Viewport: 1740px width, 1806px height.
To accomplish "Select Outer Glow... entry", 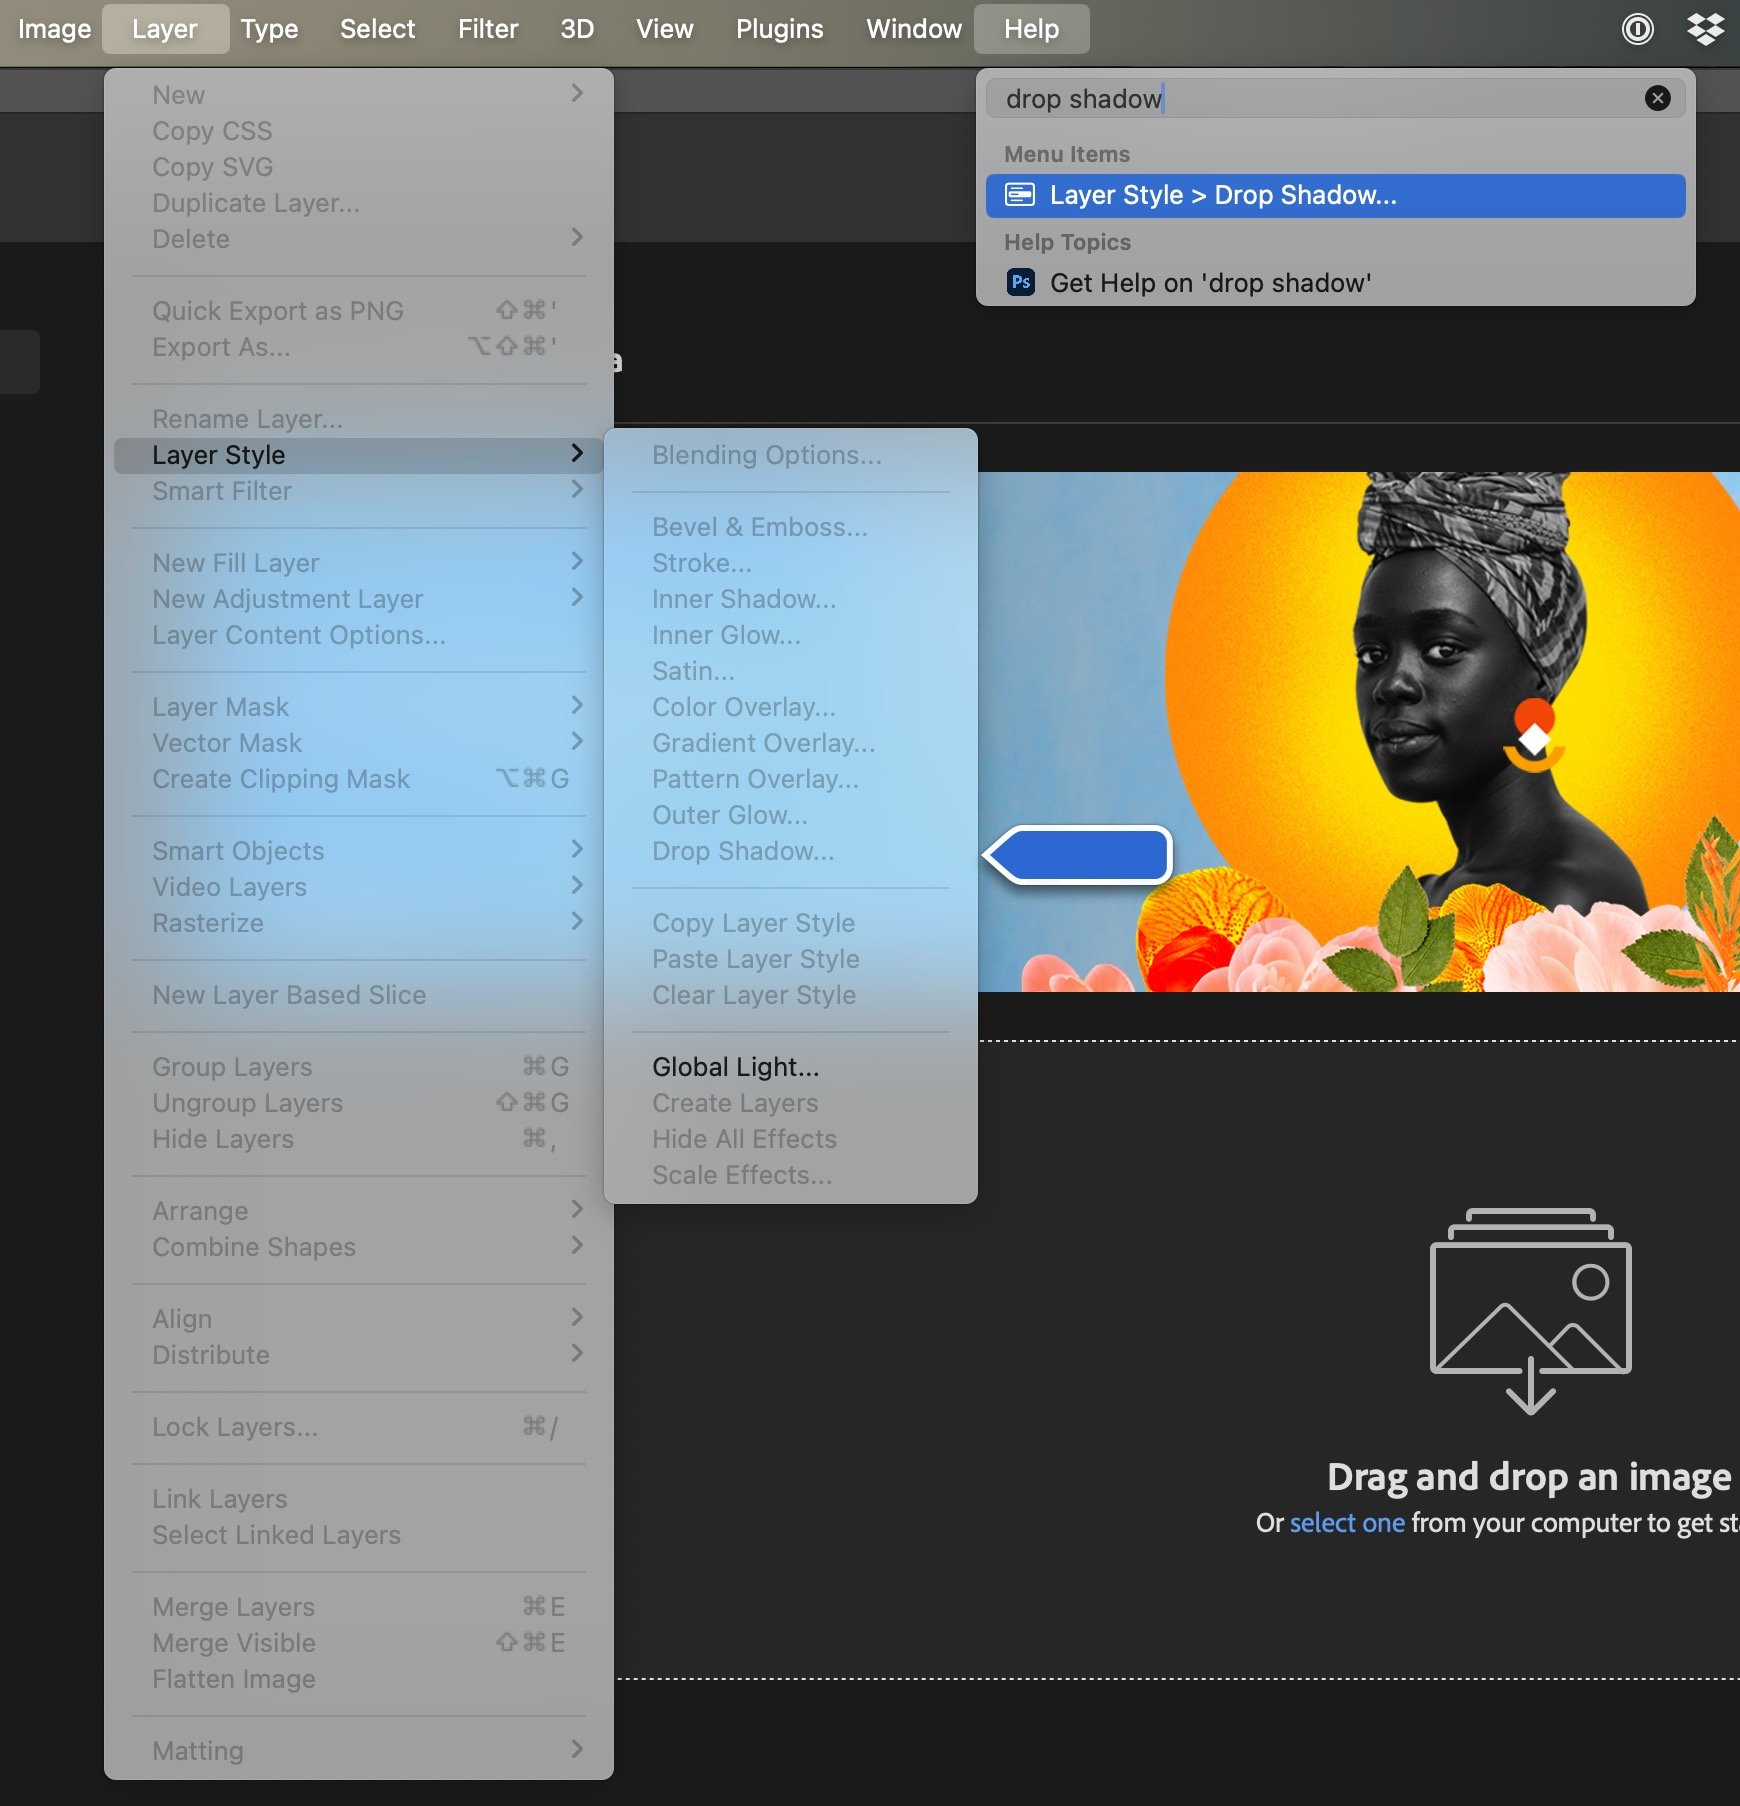I will 790,815.
